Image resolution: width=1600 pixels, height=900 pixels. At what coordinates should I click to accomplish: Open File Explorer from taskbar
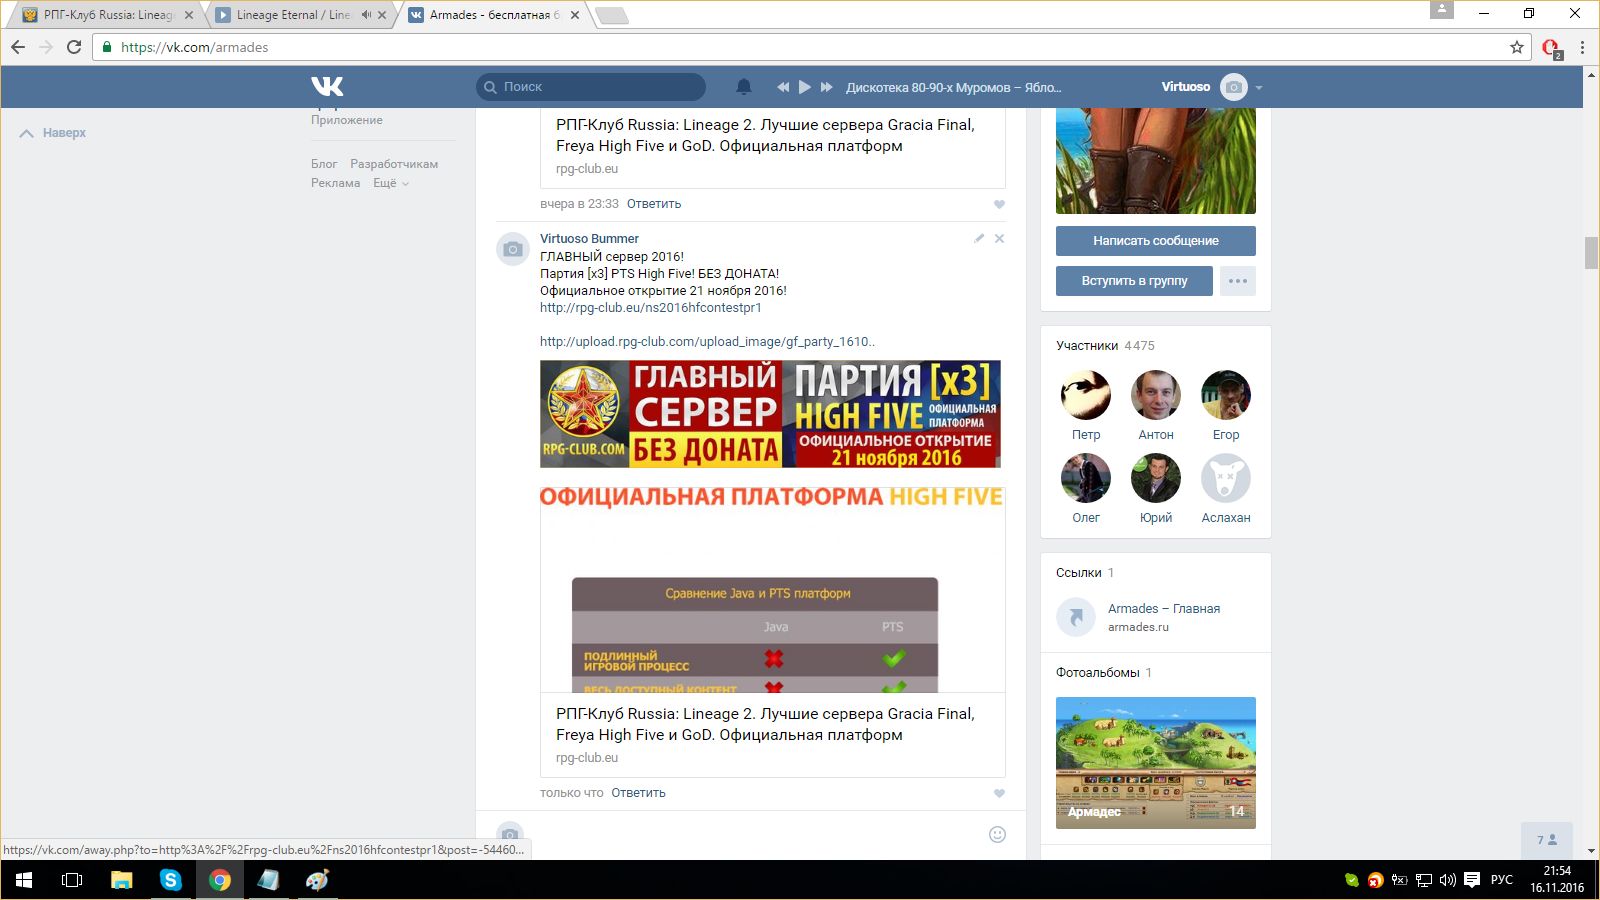point(122,880)
